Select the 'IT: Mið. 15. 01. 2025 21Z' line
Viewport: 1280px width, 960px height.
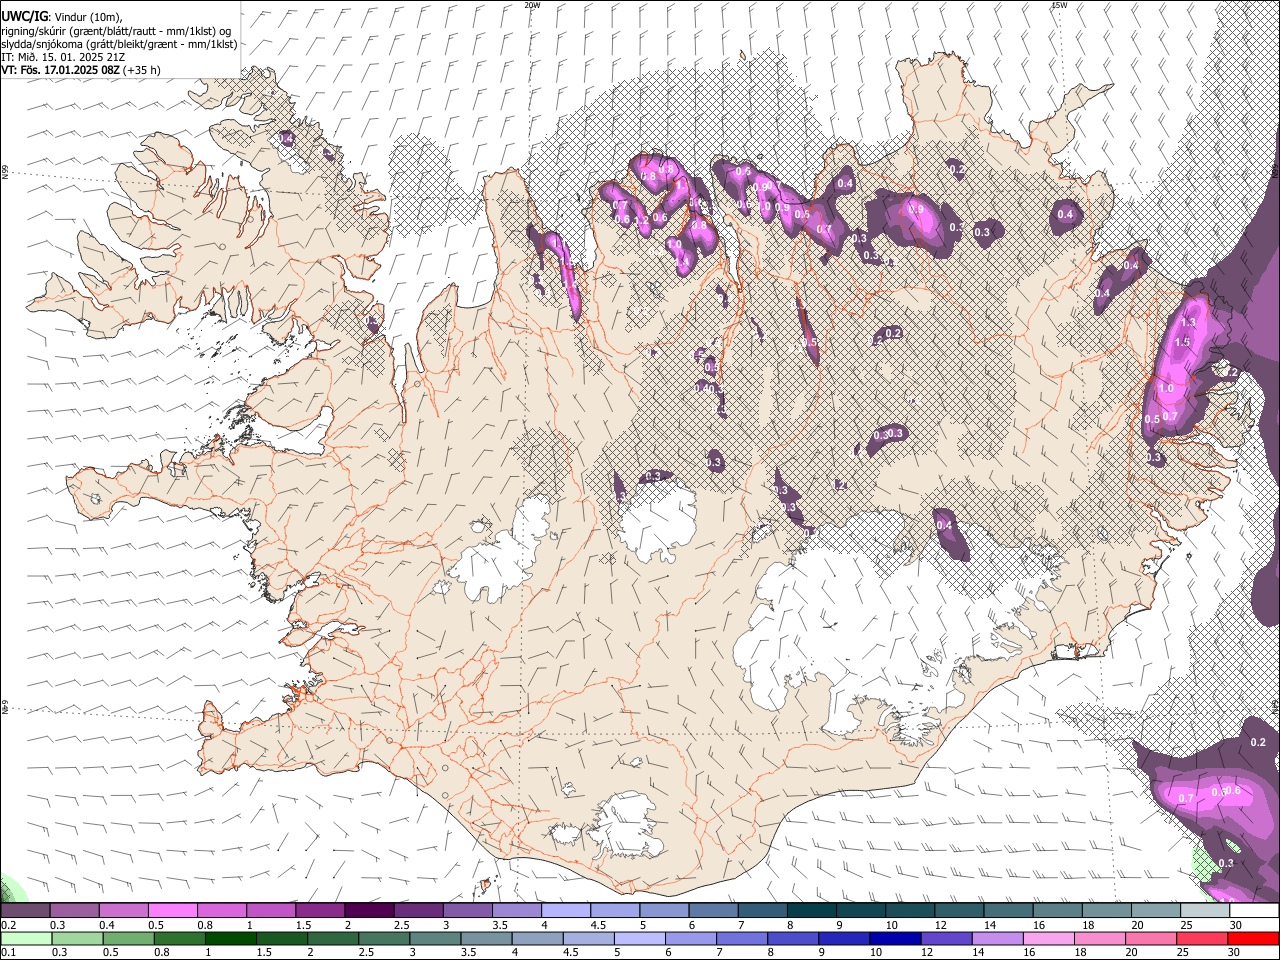[x=63, y=57]
